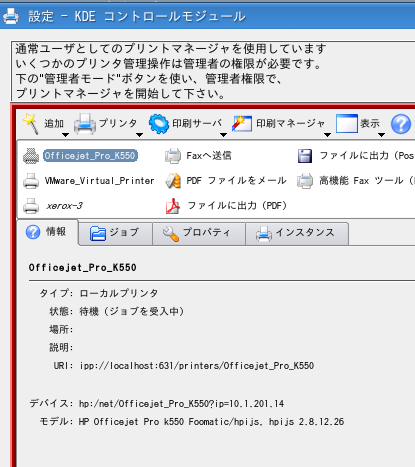Expand the プリンタ dropdown arrow

(140, 135)
